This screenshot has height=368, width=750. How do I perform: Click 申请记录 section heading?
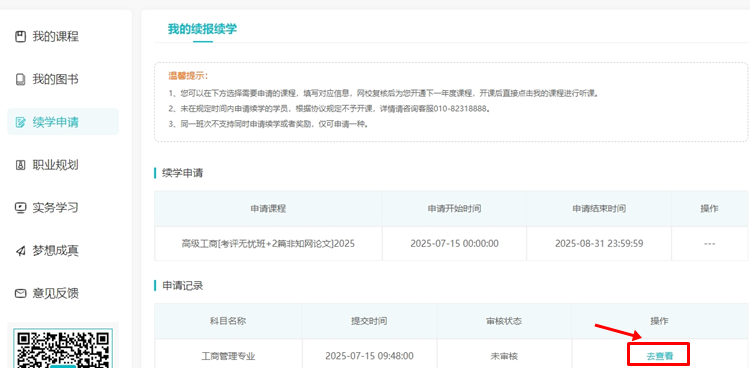[x=183, y=286]
